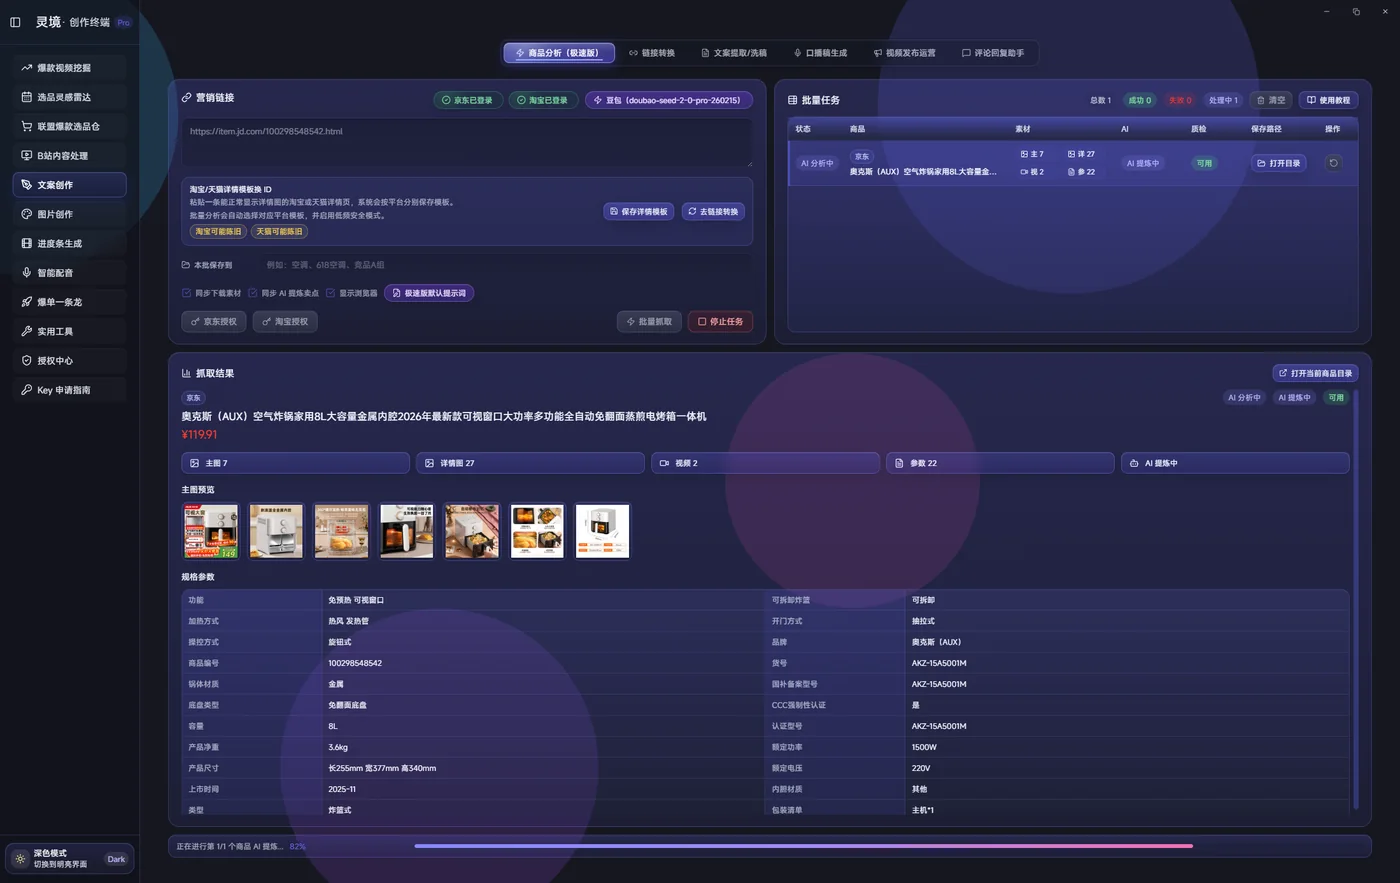Click the 视频 2 stat button
The height and width of the screenshot is (883, 1400).
765,463
